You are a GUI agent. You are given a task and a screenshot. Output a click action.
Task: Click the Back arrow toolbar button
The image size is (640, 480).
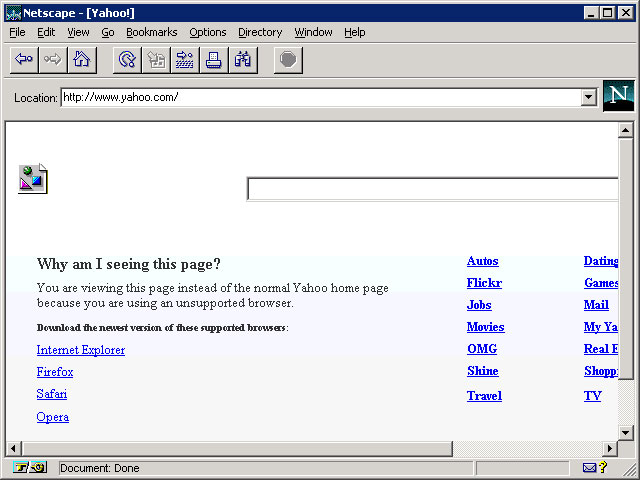[24, 60]
